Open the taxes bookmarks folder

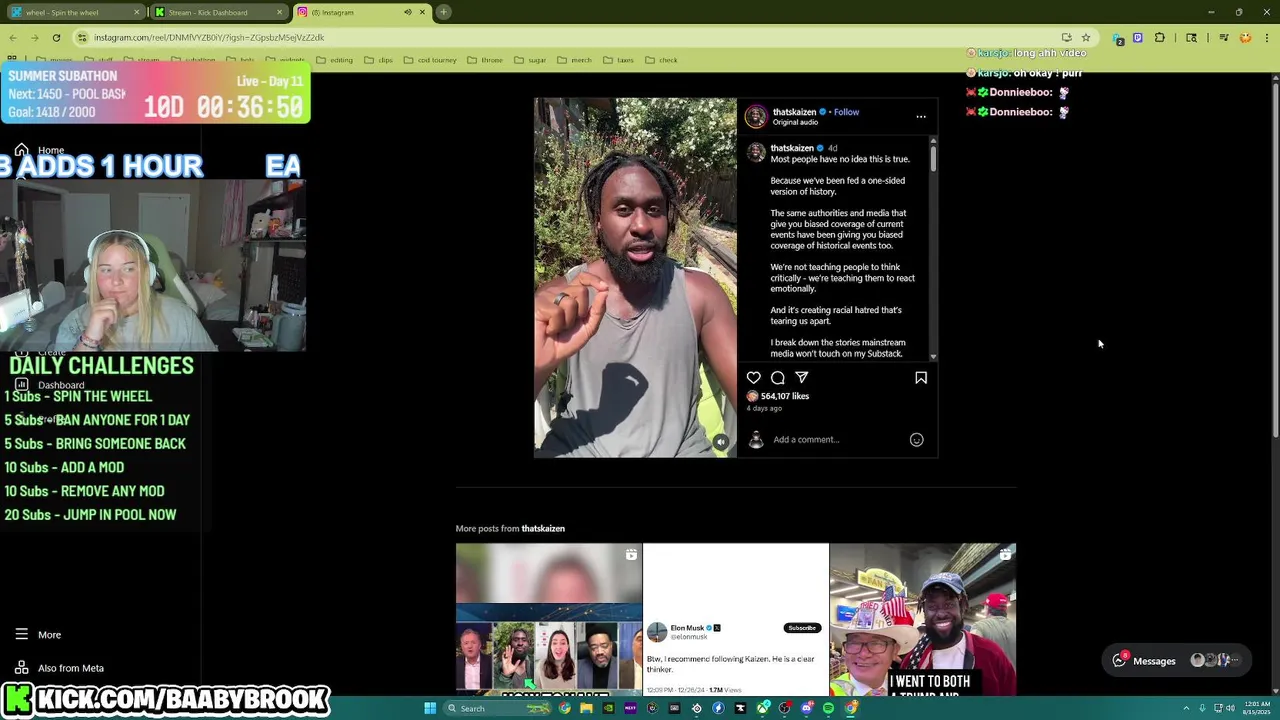tap(619, 60)
